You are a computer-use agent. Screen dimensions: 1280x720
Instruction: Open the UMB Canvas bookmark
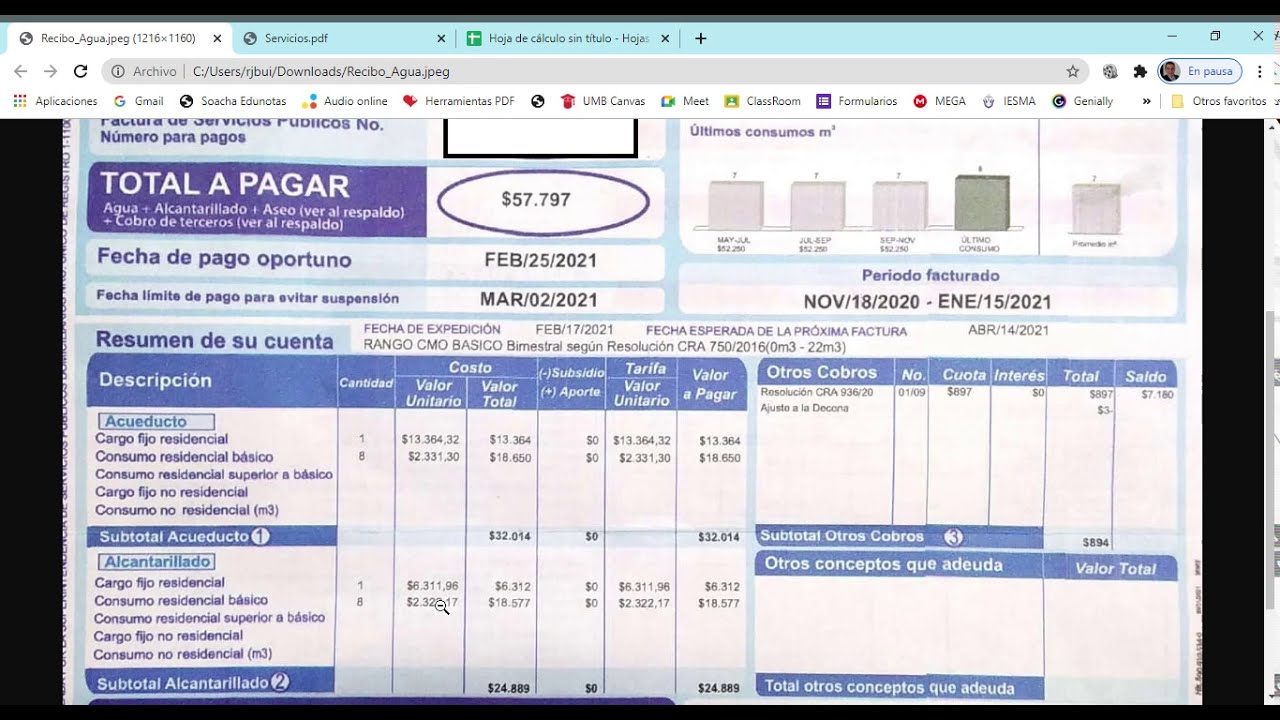603,101
